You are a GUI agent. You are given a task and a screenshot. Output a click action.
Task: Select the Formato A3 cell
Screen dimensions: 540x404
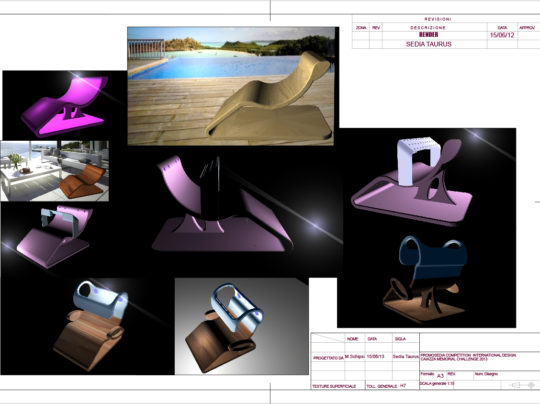[x=432, y=375]
